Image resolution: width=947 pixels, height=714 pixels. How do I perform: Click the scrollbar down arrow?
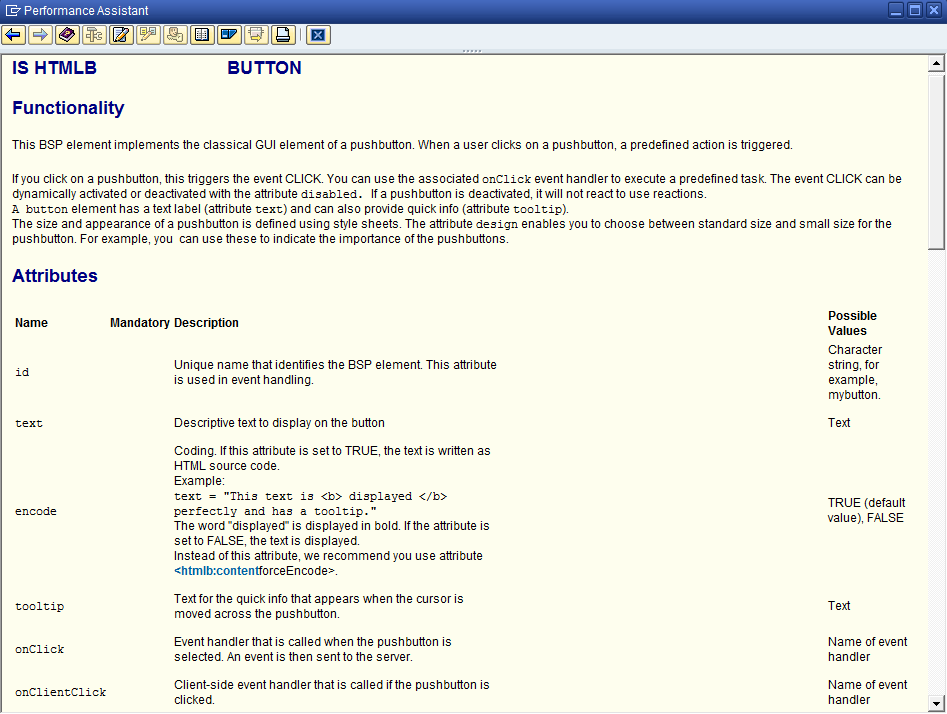(937, 702)
